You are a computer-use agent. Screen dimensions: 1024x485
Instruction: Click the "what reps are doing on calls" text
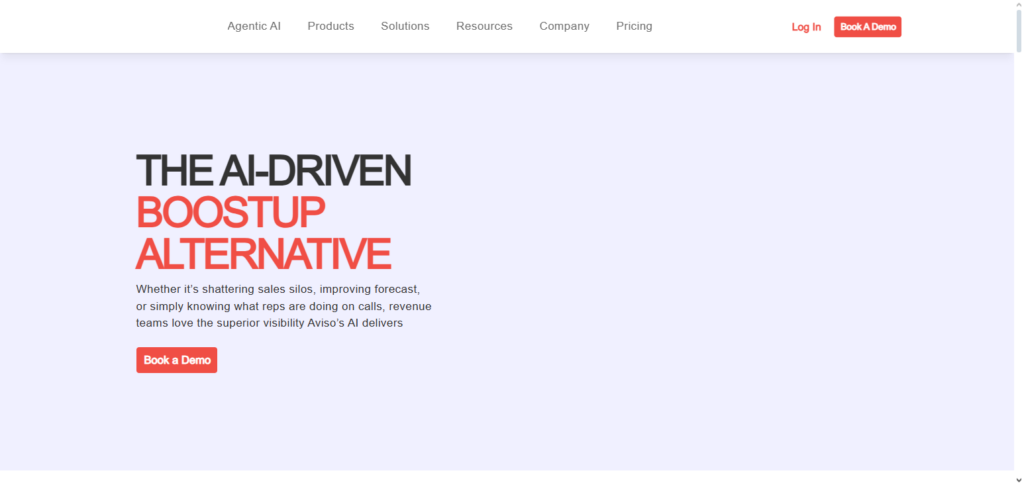coord(297,306)
